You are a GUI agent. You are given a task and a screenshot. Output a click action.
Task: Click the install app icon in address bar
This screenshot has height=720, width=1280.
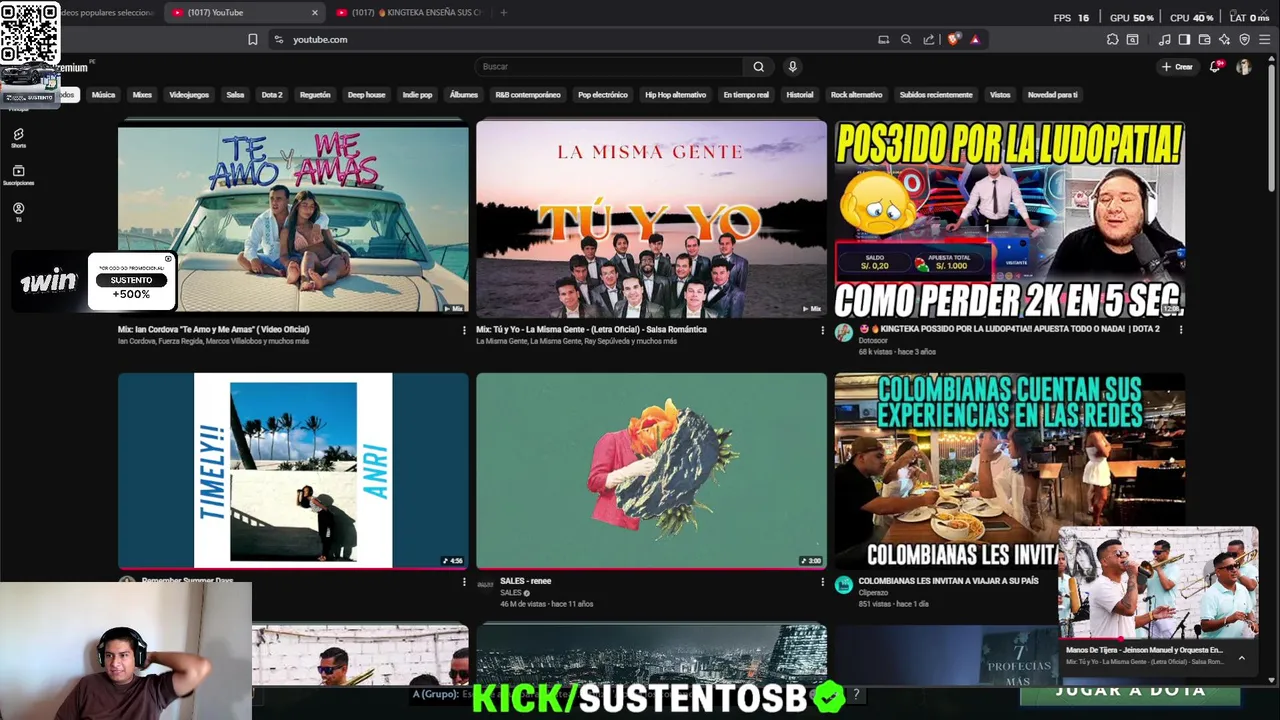[x=883, y=39]
